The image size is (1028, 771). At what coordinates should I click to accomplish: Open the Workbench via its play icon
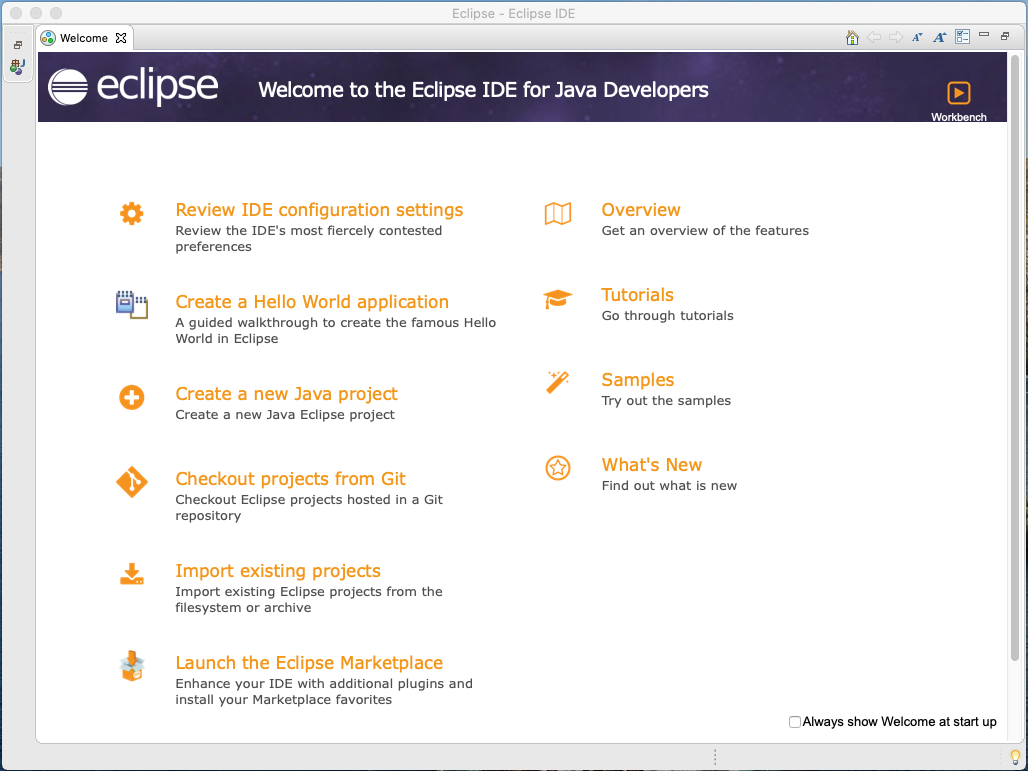(x=959, y=93)
